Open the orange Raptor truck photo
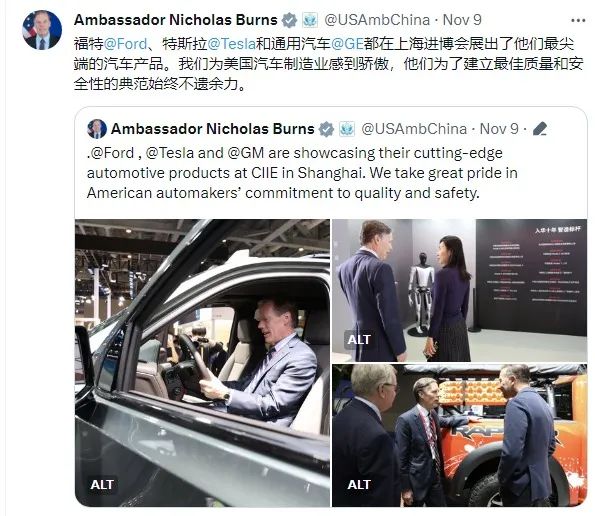The image size is (595, 516). [x=460, y=435]
